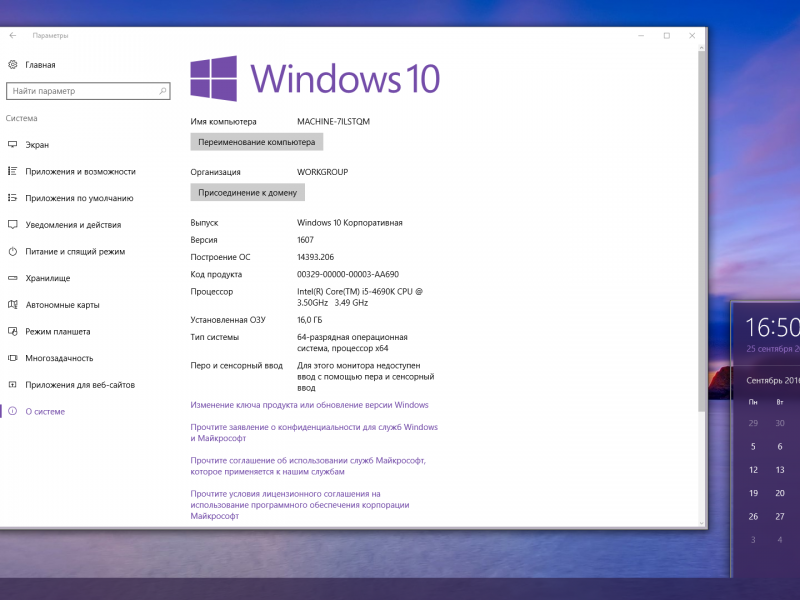Click the Автономные карты map icon
The height and width of the screenshot is (600, 800).
13,305
